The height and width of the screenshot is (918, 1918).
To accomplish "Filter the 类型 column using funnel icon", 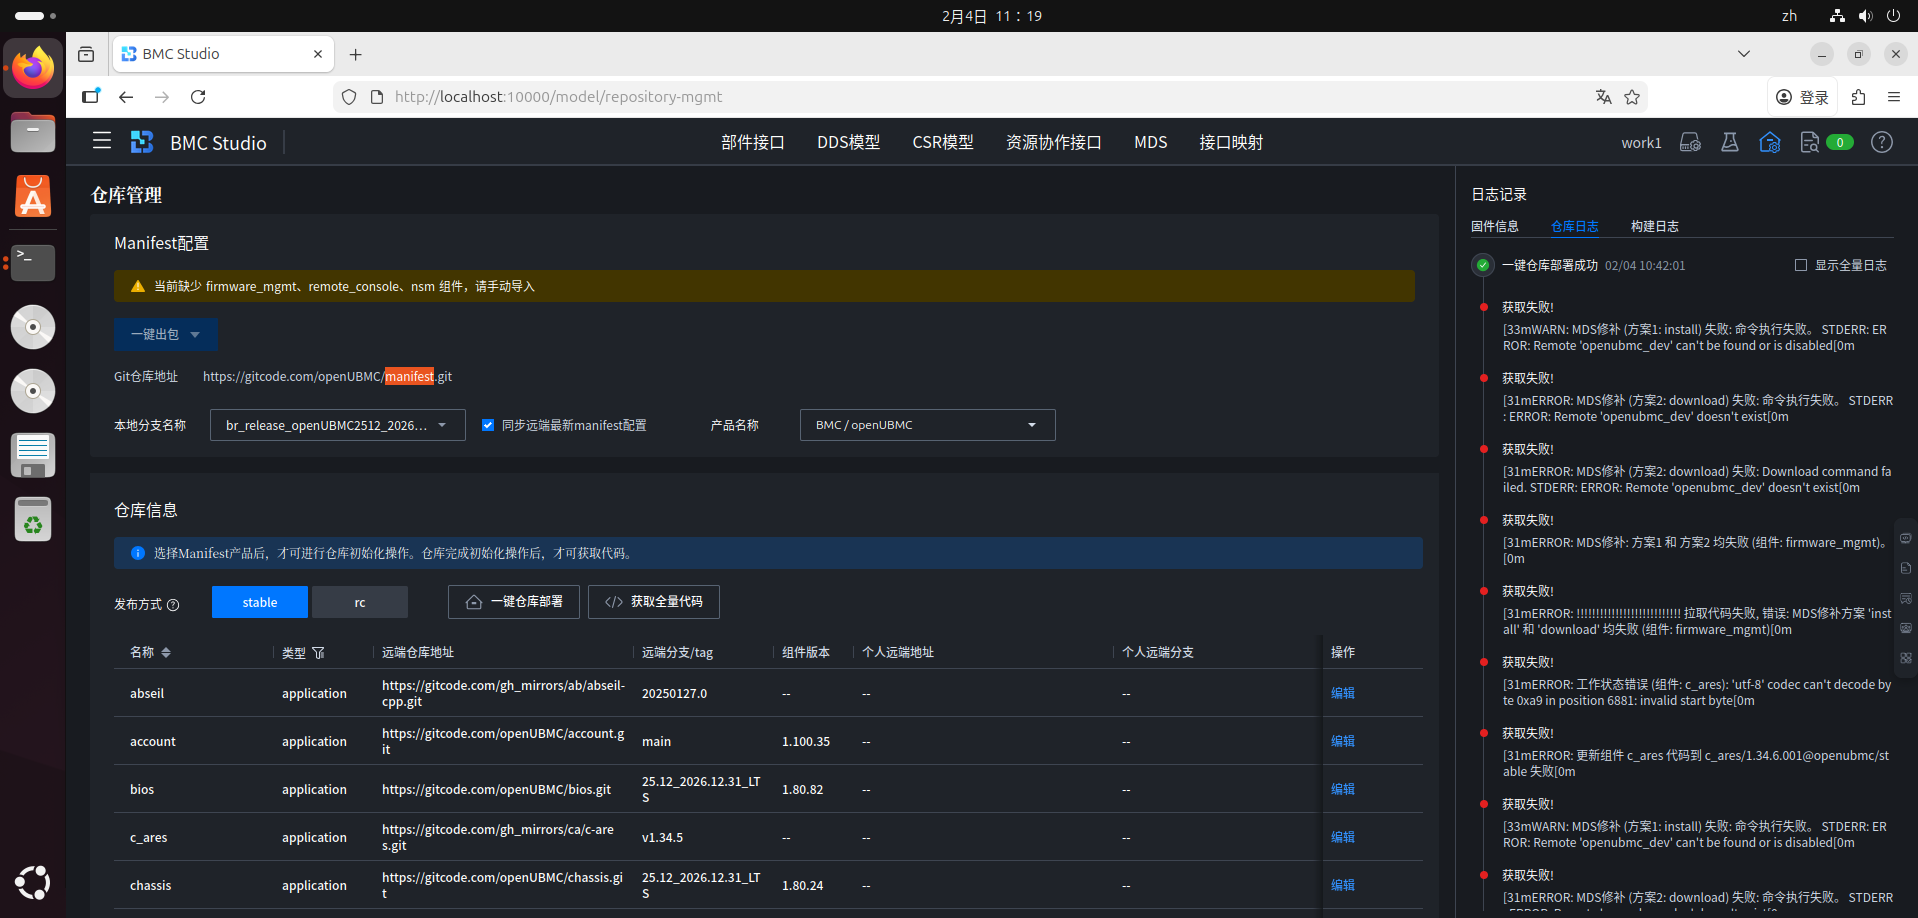I will click(x=319, y=653).
